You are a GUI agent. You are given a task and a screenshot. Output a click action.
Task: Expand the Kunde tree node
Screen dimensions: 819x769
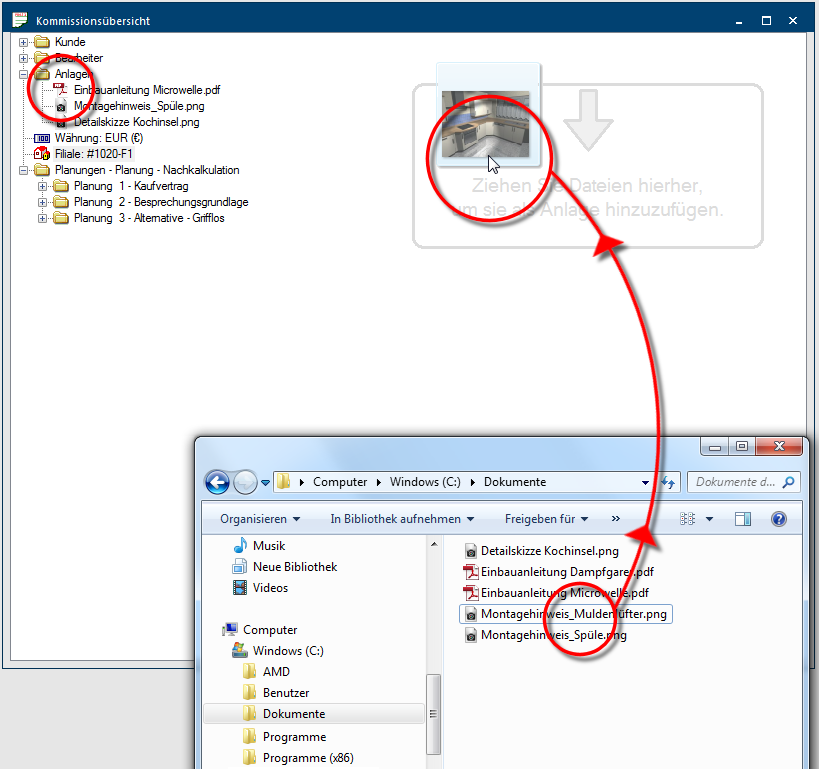24,42
